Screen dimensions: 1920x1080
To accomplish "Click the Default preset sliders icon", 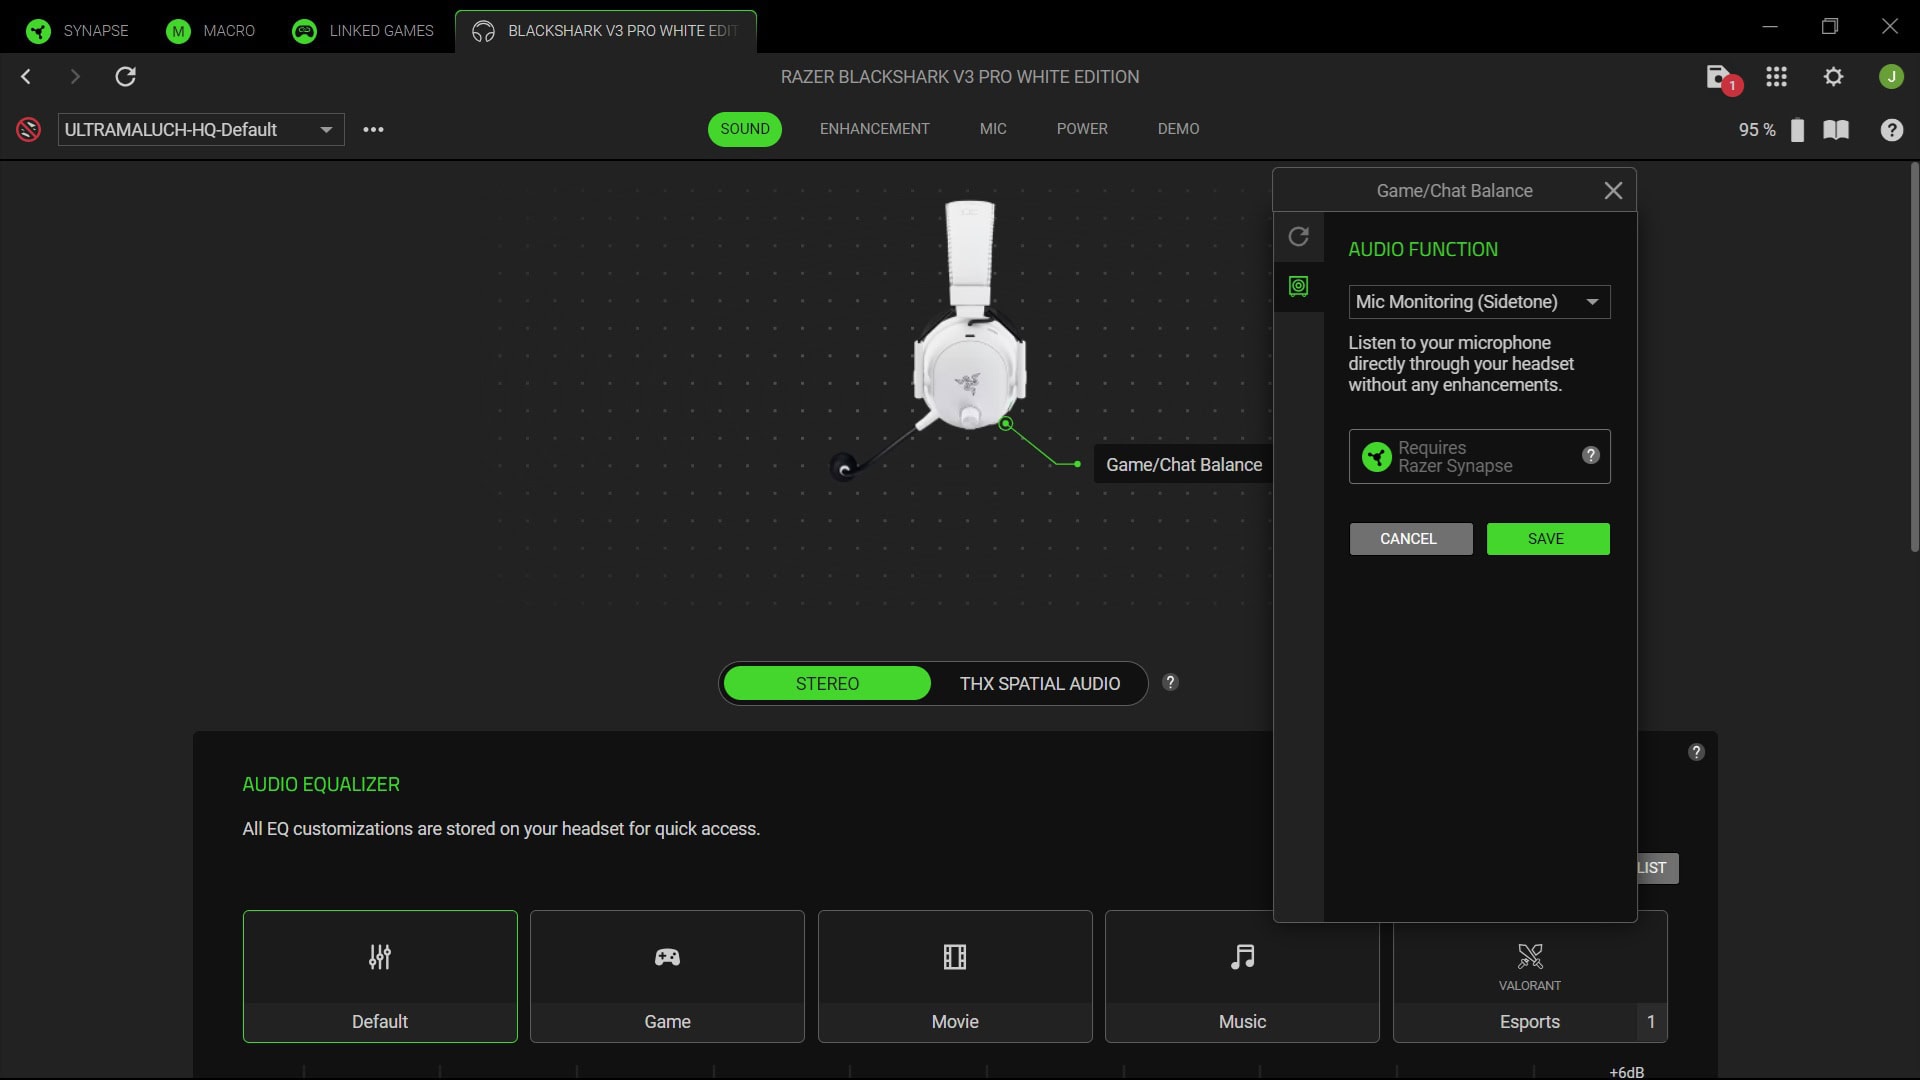I will [380, 957].
